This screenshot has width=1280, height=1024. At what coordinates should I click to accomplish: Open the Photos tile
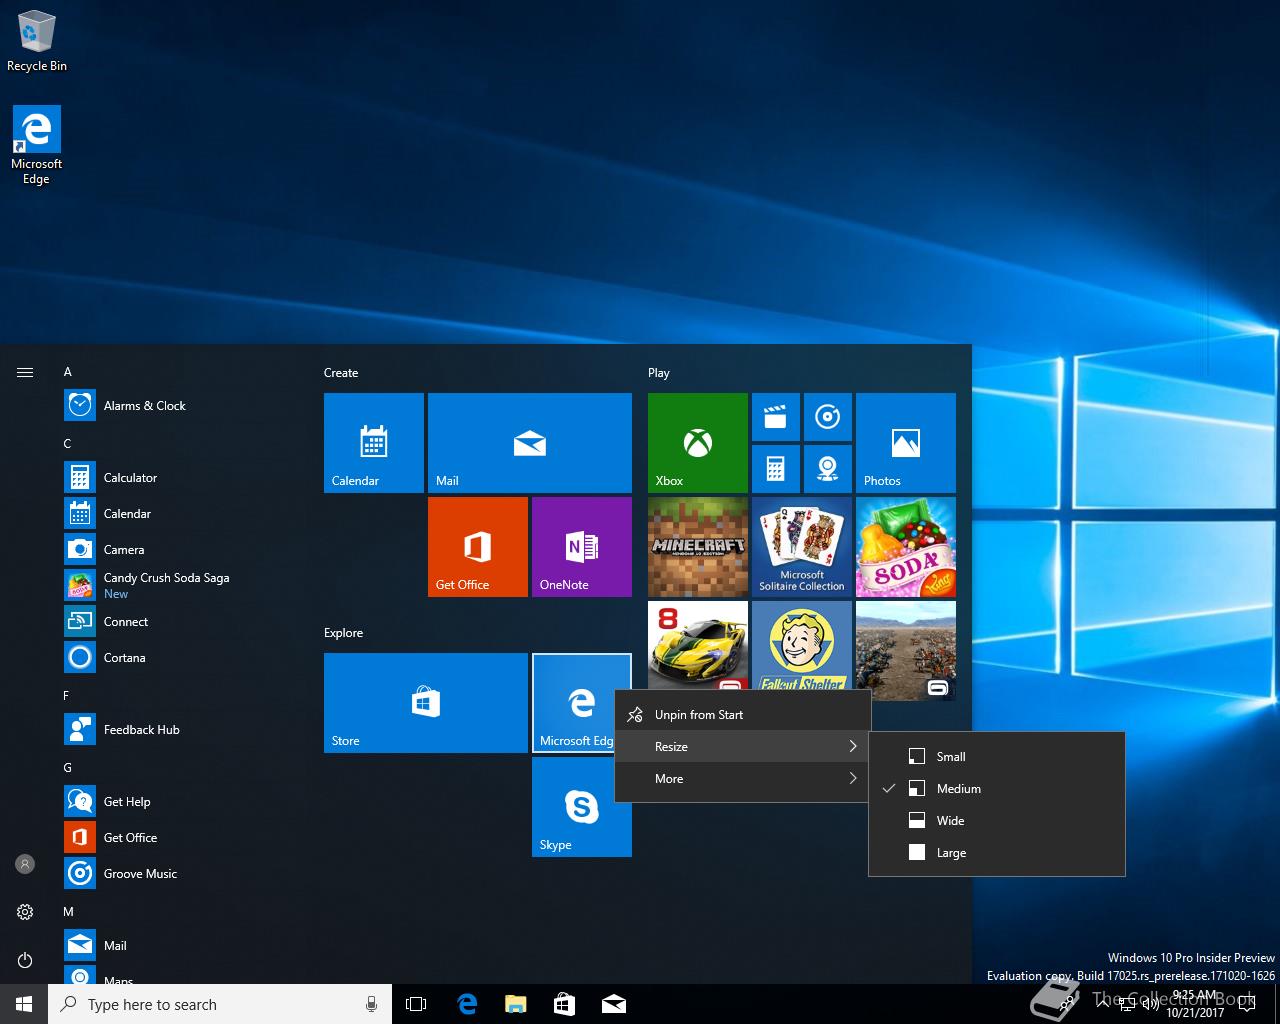tap(906, 443)
